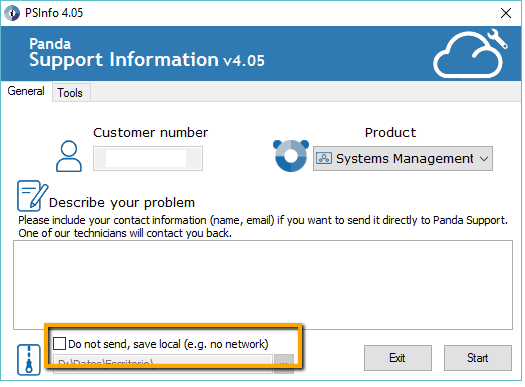Click the browse folder ellipsis button
The image size is (525, 387).
click(284, 364)
